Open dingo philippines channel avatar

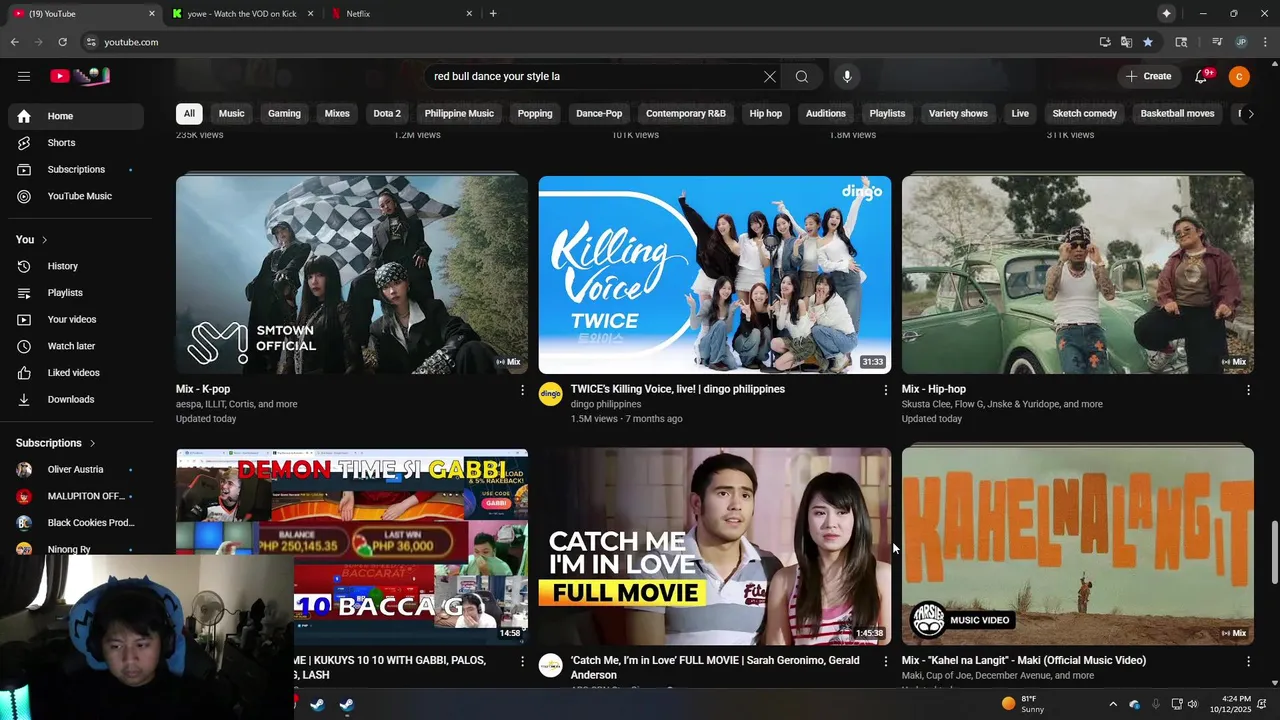pyautogui.click(x=551, y=394)
